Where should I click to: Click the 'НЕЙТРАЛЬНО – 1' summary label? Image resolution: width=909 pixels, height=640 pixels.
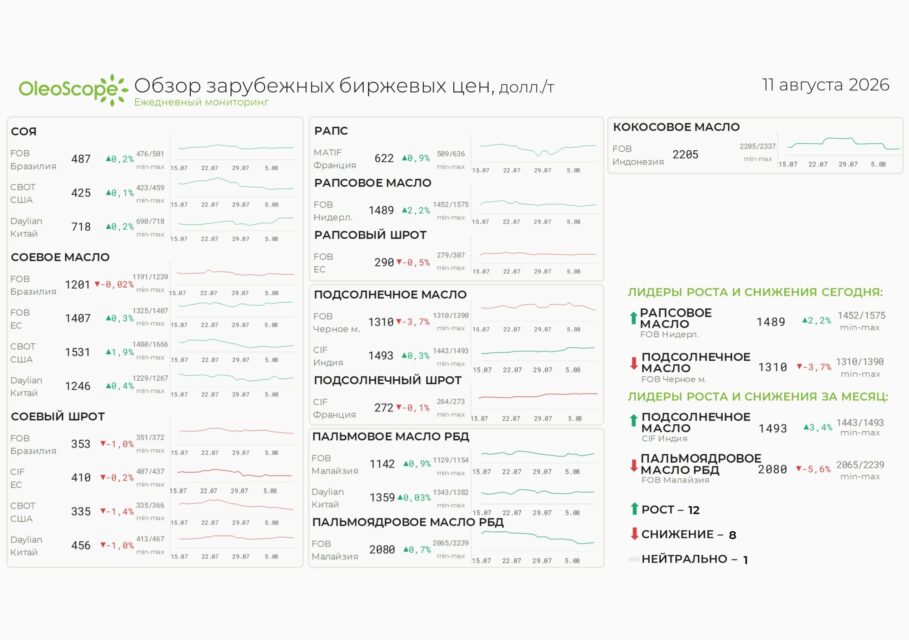695,559
